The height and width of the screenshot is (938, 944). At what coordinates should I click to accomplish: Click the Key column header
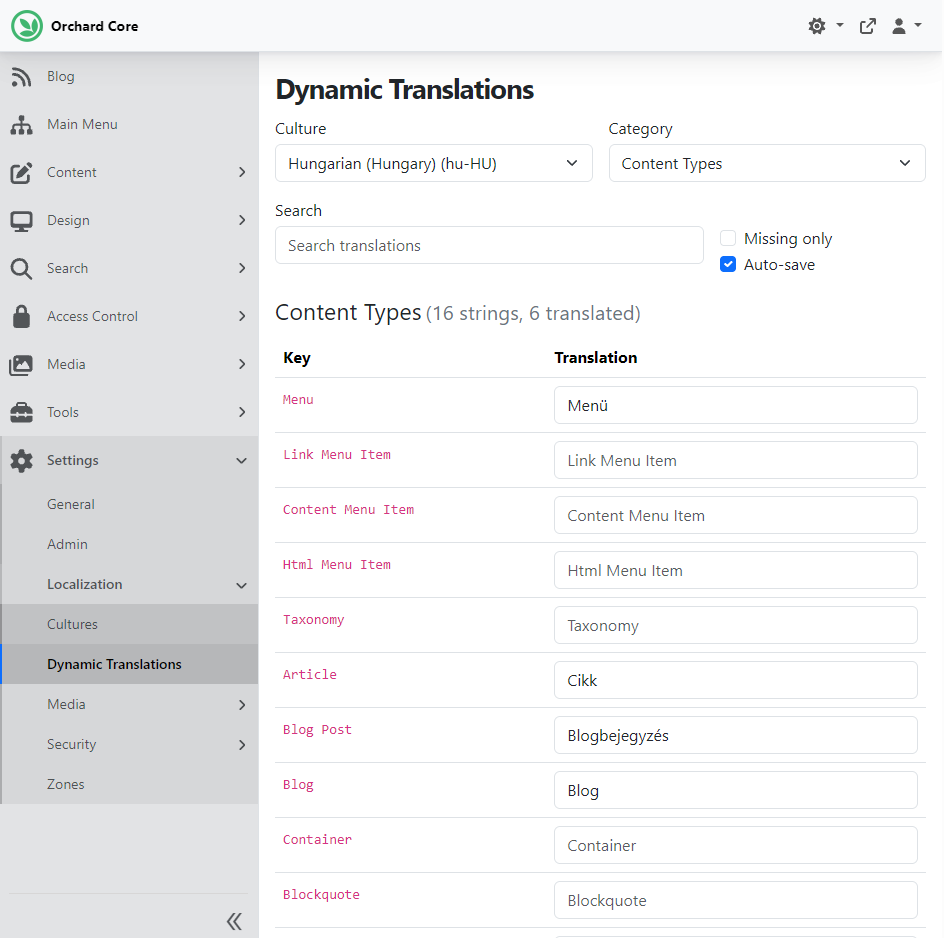[297, 358]
